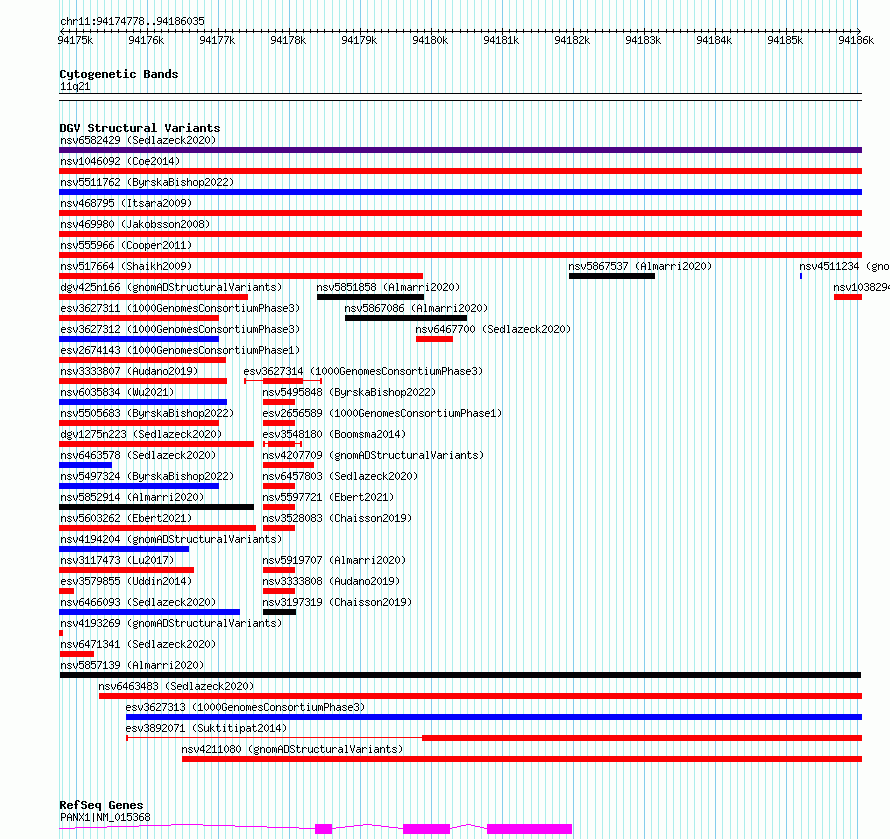The width and height of the screenshot is (890, 839).
Task: Open nsv469980 (Jakobsson2008) variant entry
Action: 135,224
